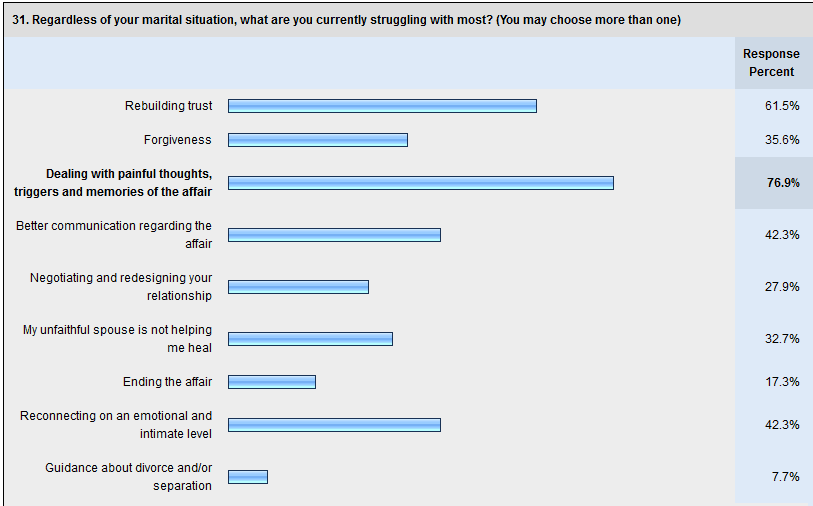Select the Ending the affair bar
Screen dimensions: 813x506
(272, 382)
